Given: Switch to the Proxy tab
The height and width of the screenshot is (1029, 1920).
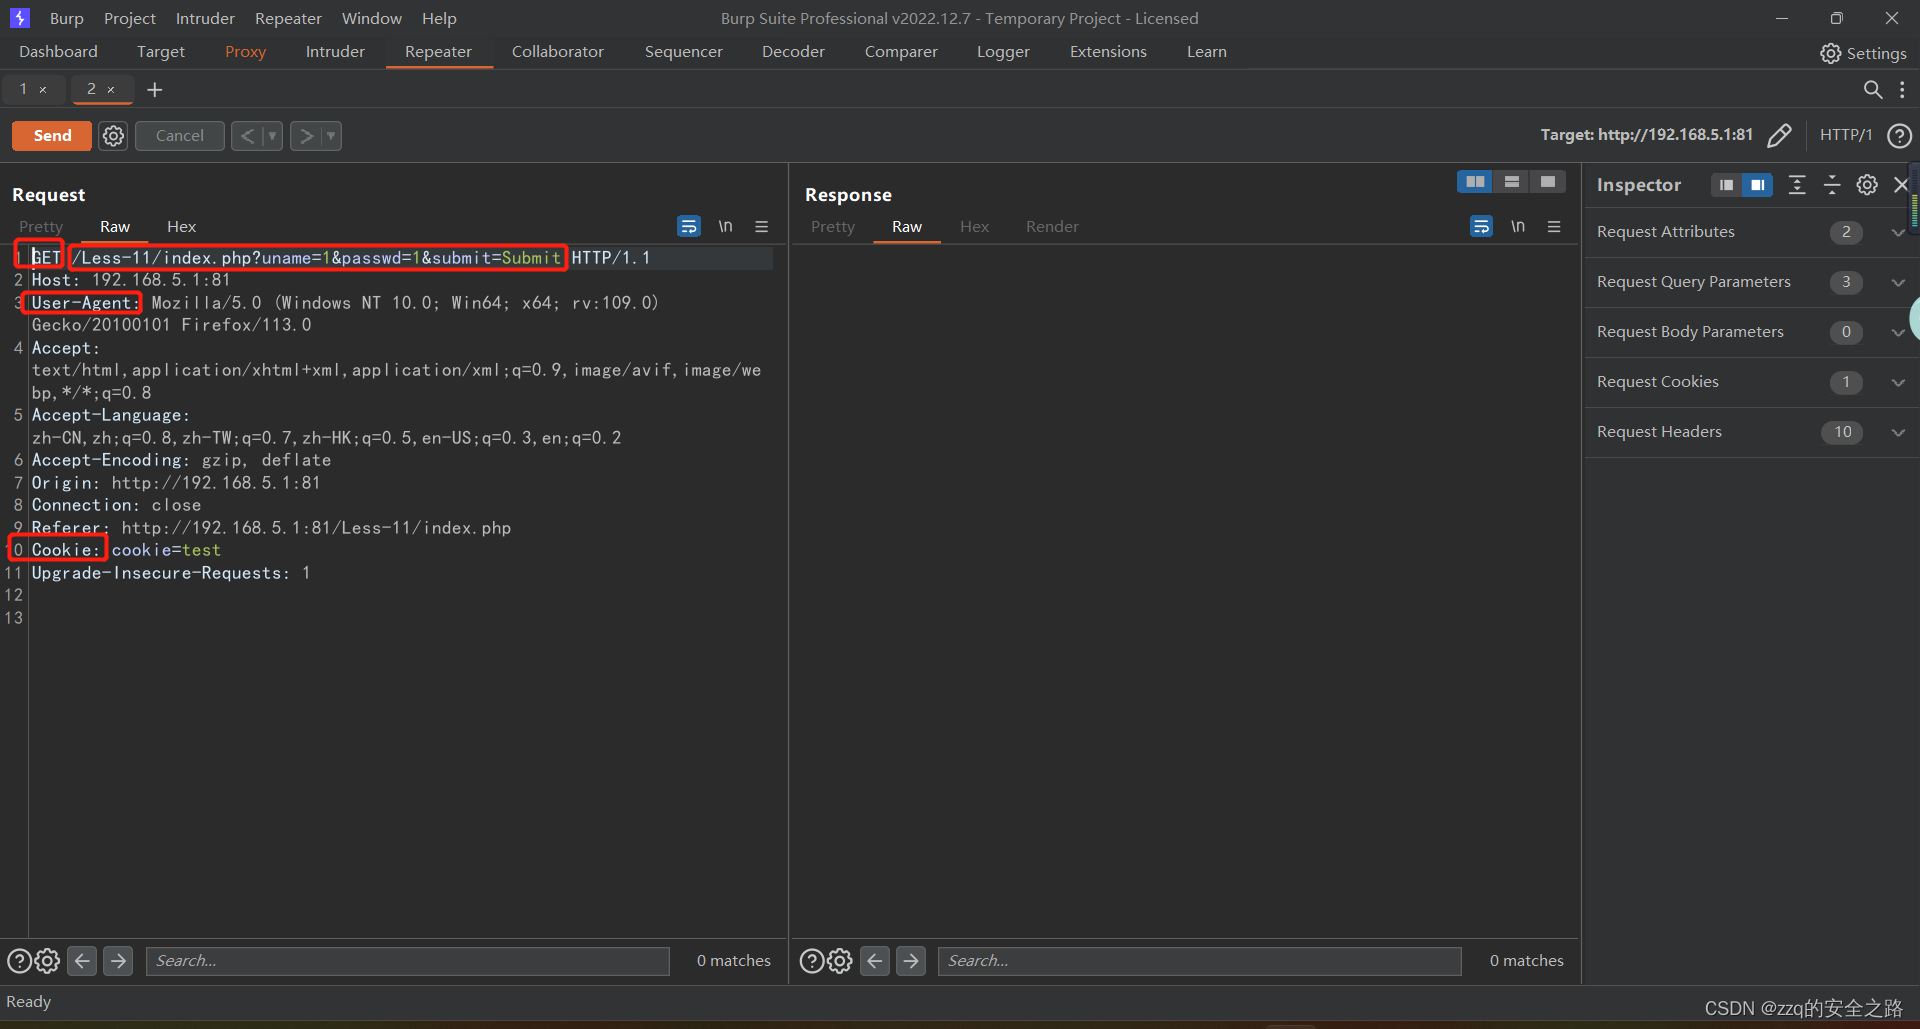Looking at the screenshot, I should 246,52.
